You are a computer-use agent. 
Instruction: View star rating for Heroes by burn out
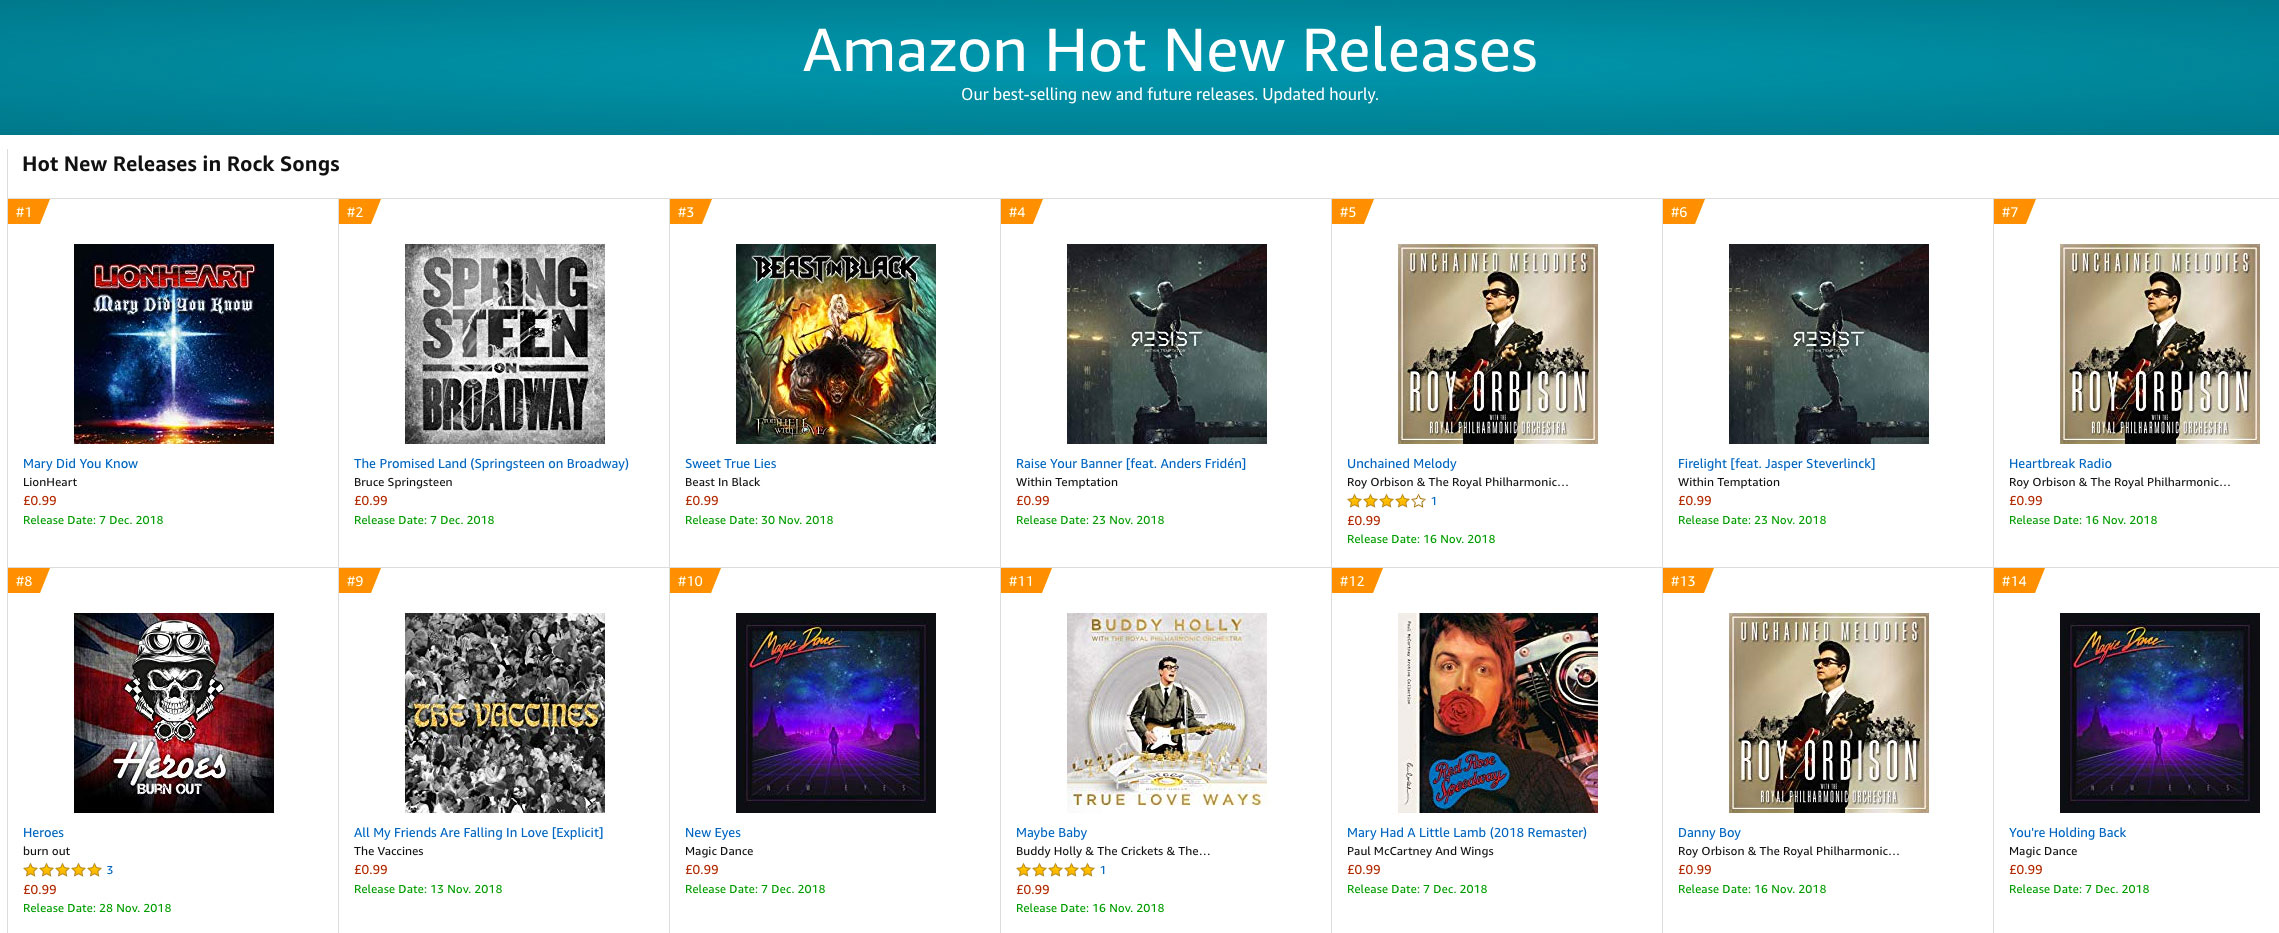pos(62,870)
